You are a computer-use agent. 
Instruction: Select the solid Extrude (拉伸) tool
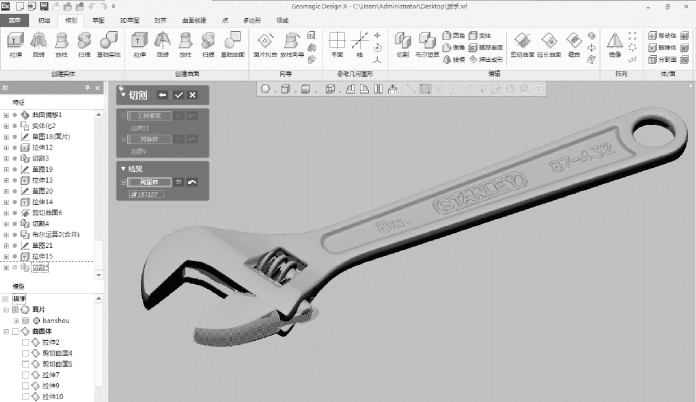(x=16, y=44)
